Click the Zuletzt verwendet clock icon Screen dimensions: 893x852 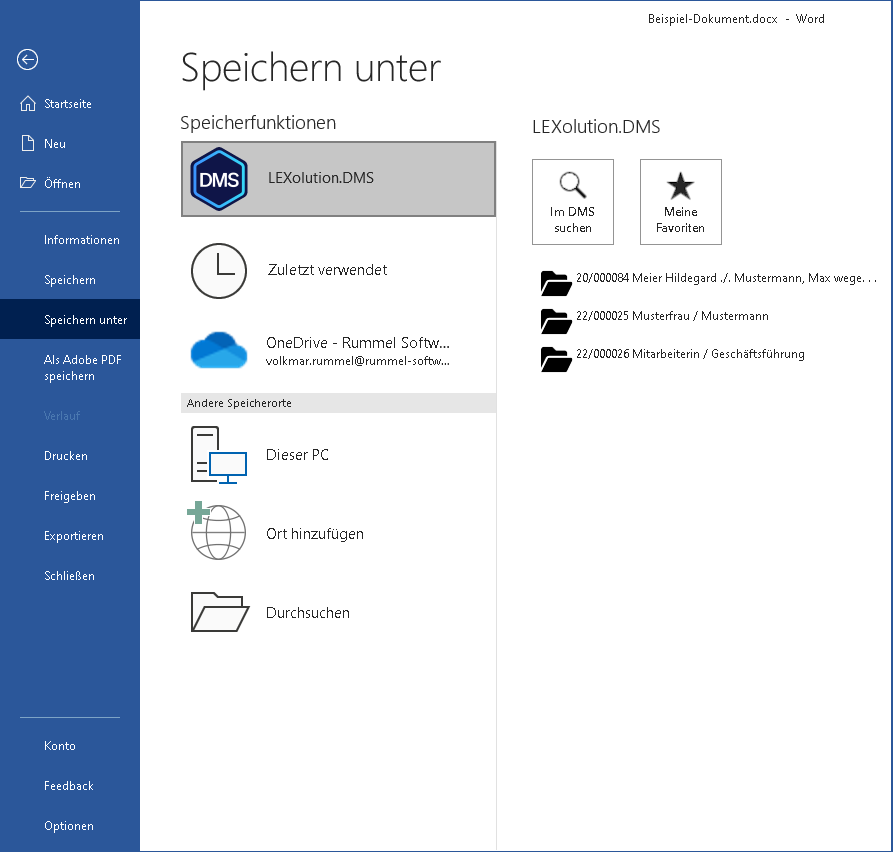click(219, 271)
